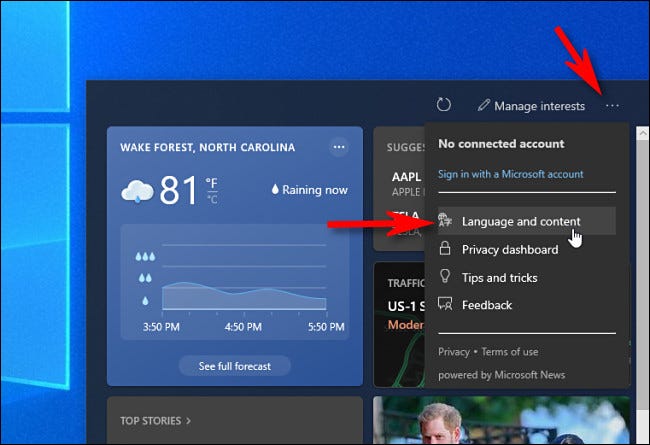
Task: Switch temperature unit to °C
Action: (211, 197)
